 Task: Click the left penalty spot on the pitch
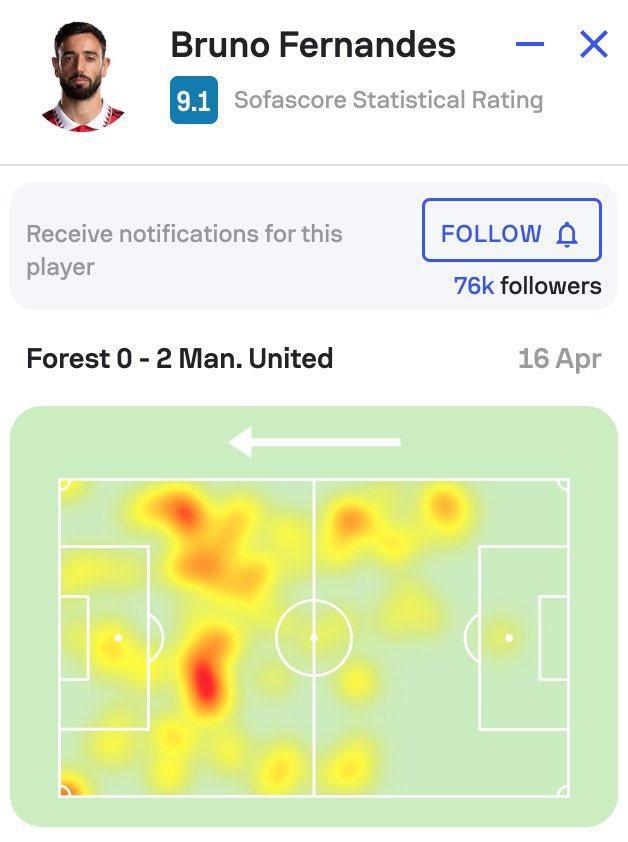[118, 637]
